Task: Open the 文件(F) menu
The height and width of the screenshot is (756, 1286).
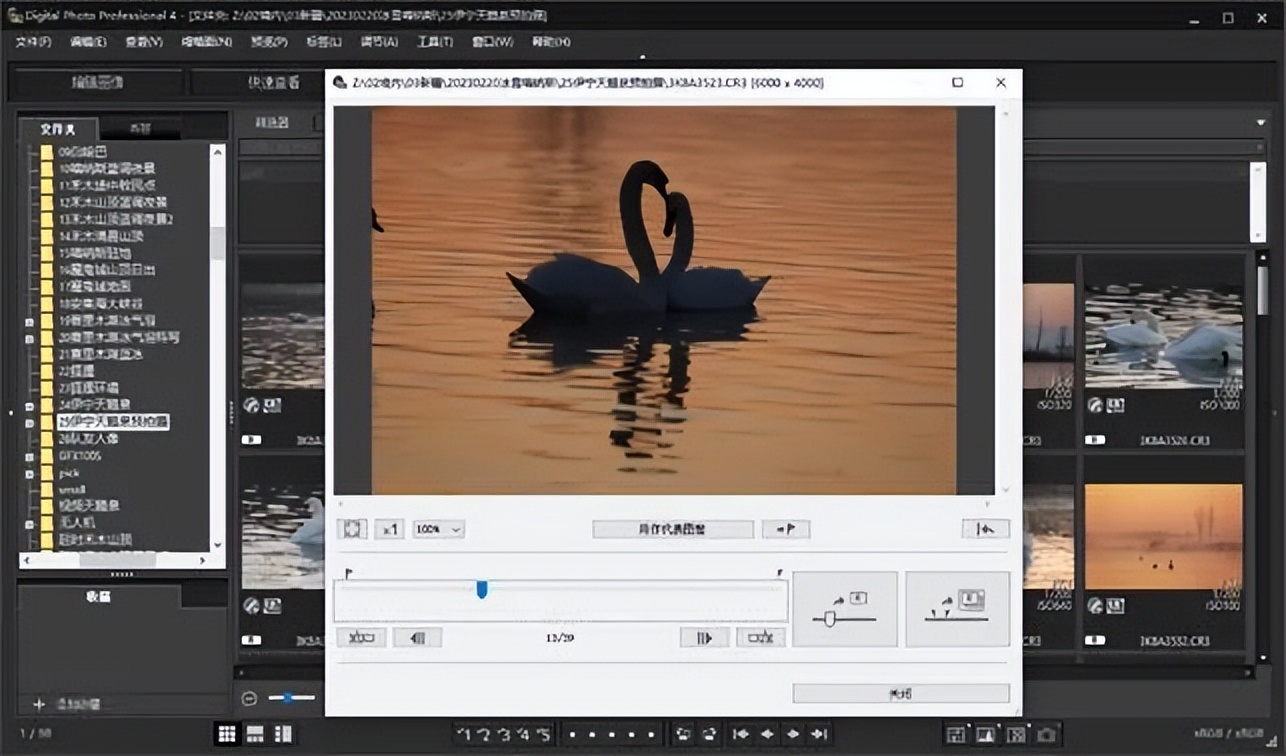Action: (33, 42)
